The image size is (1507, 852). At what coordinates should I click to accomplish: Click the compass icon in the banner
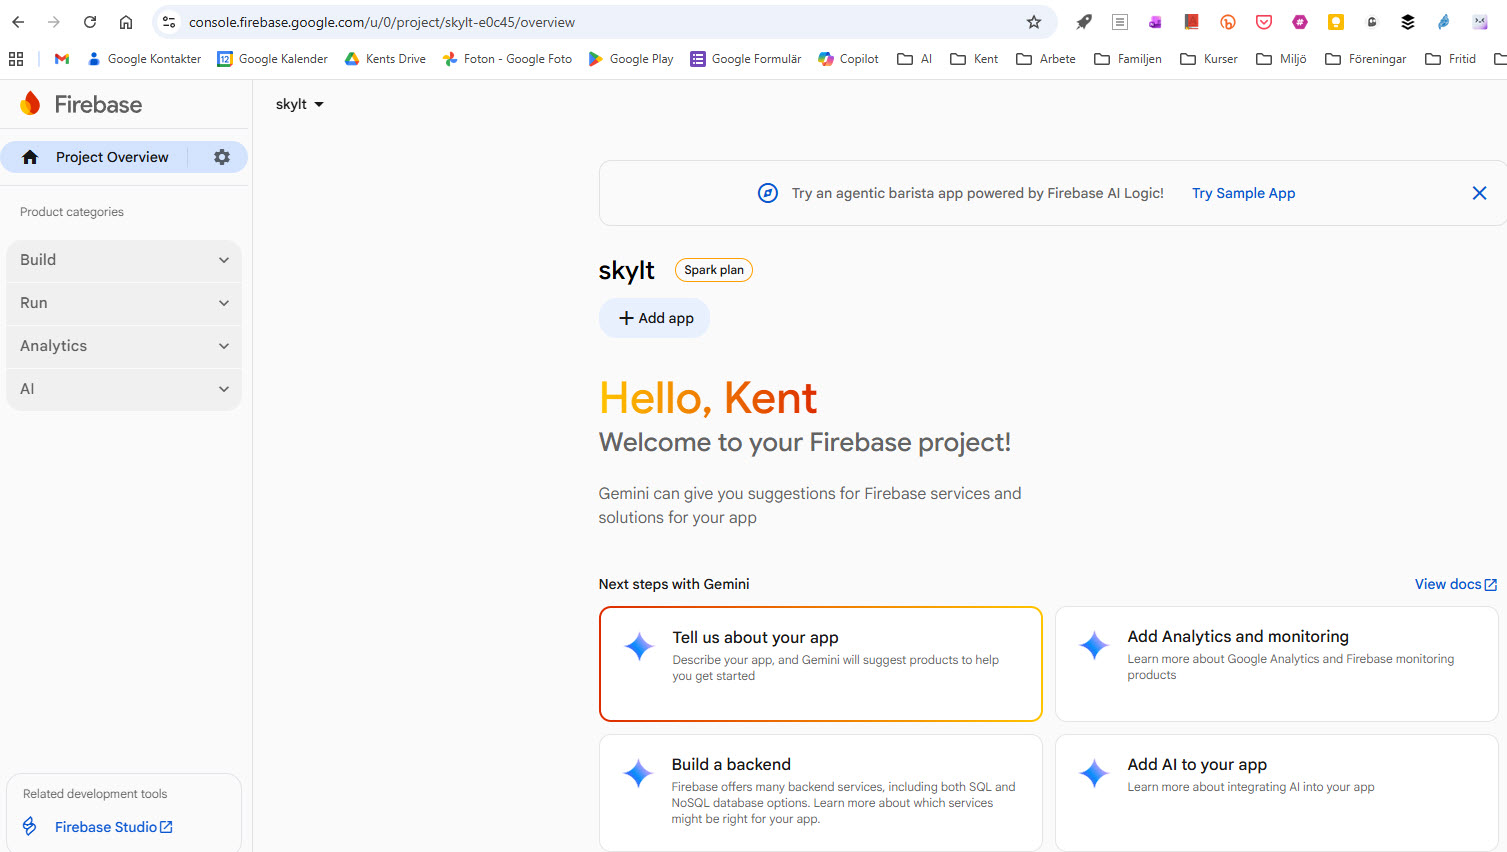[x=767, y=193]
